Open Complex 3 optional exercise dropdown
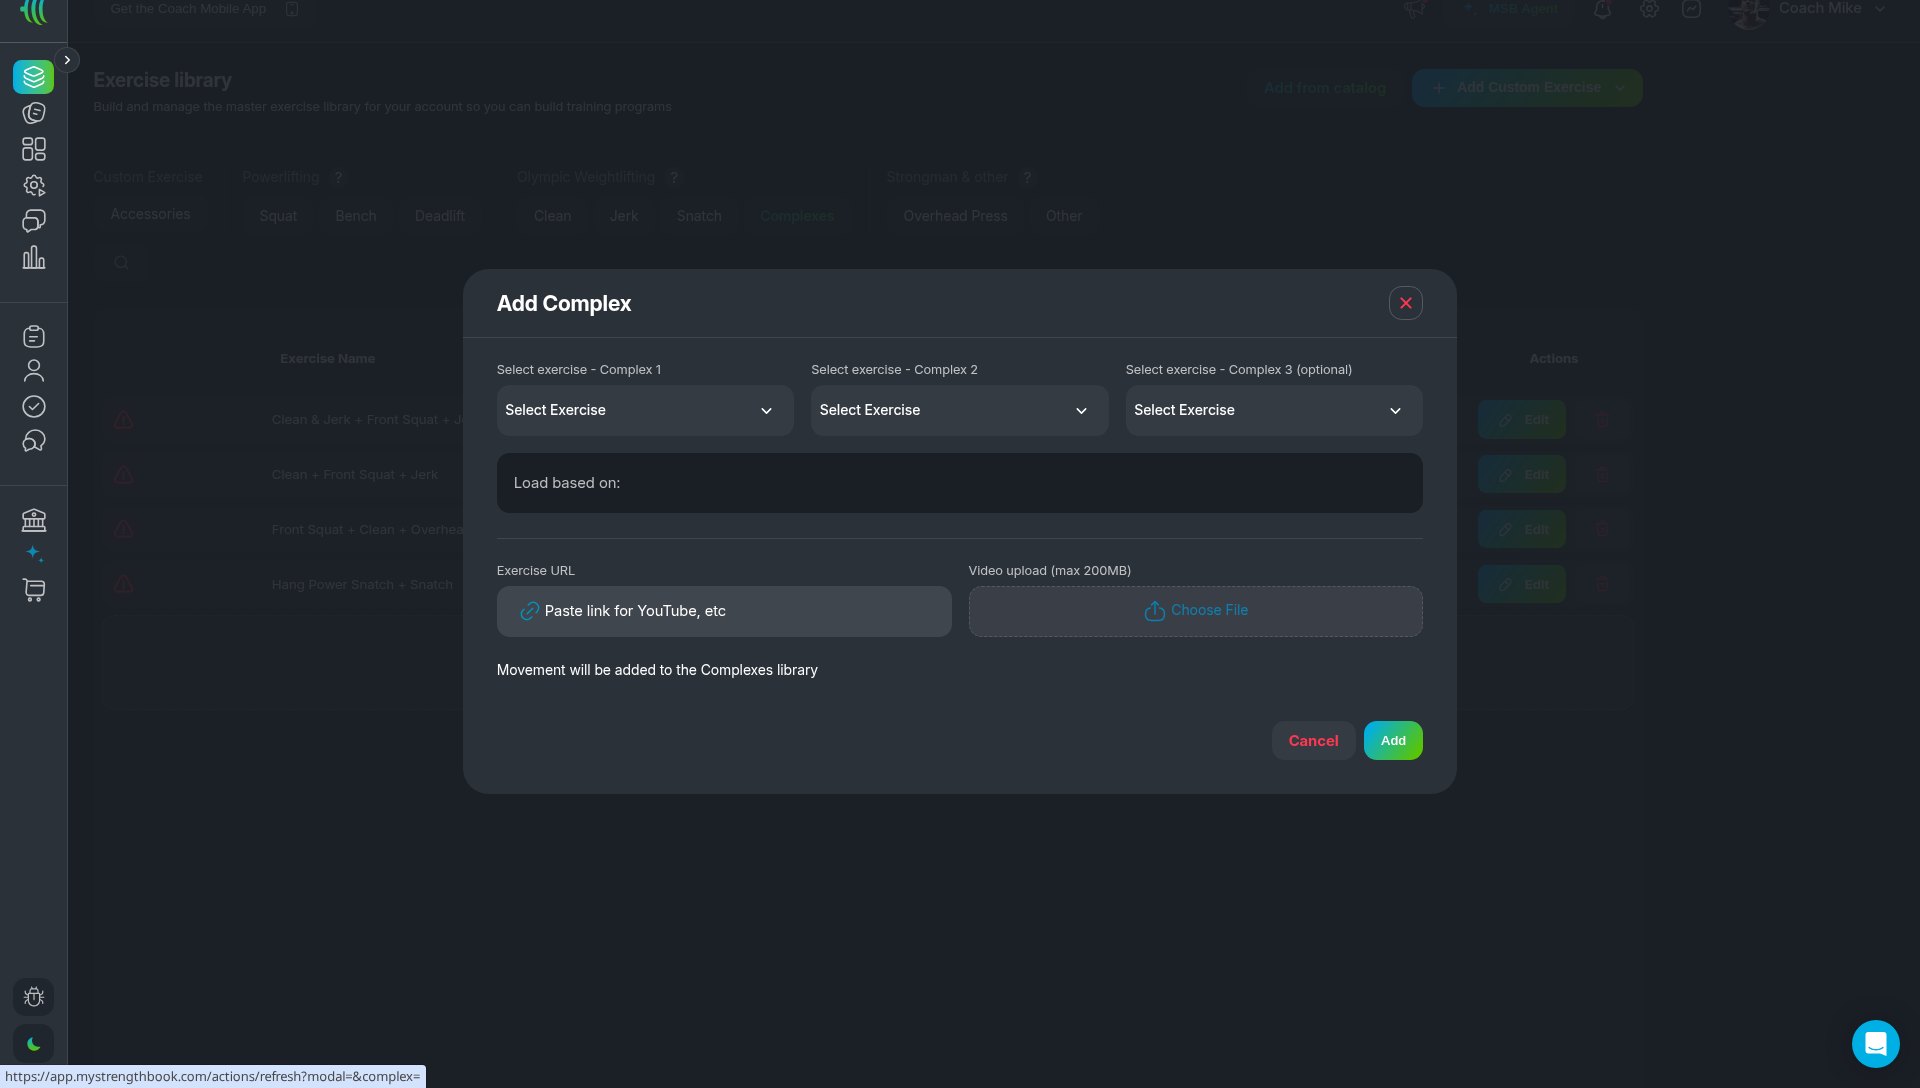The image size is (1920, 1088). (x=1274, y=410)
